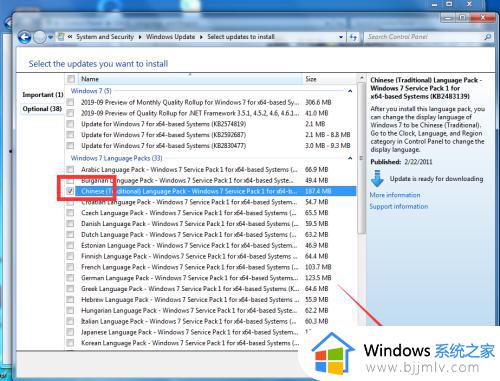
Task: Switch to Important (1) updates tab
Action: pos(43,95)
